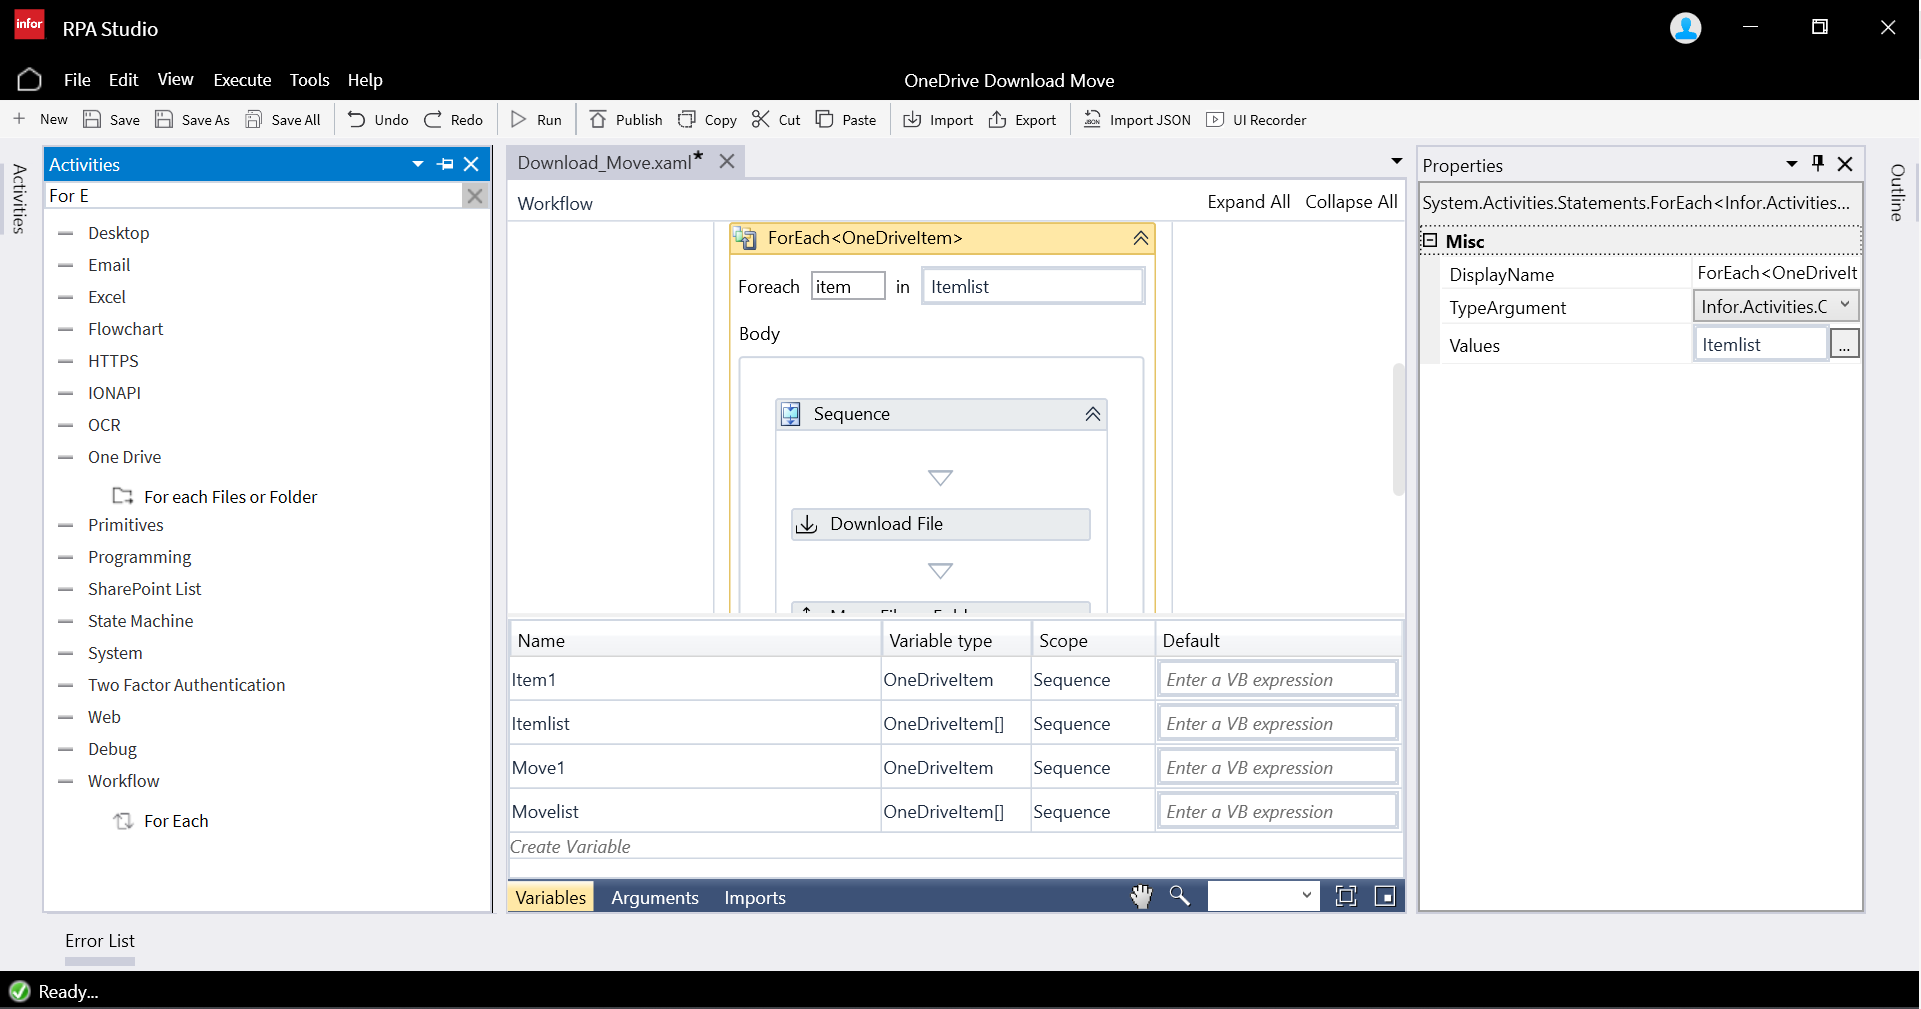
Task: Collapse the Misc properties section
Action: 1430,241
